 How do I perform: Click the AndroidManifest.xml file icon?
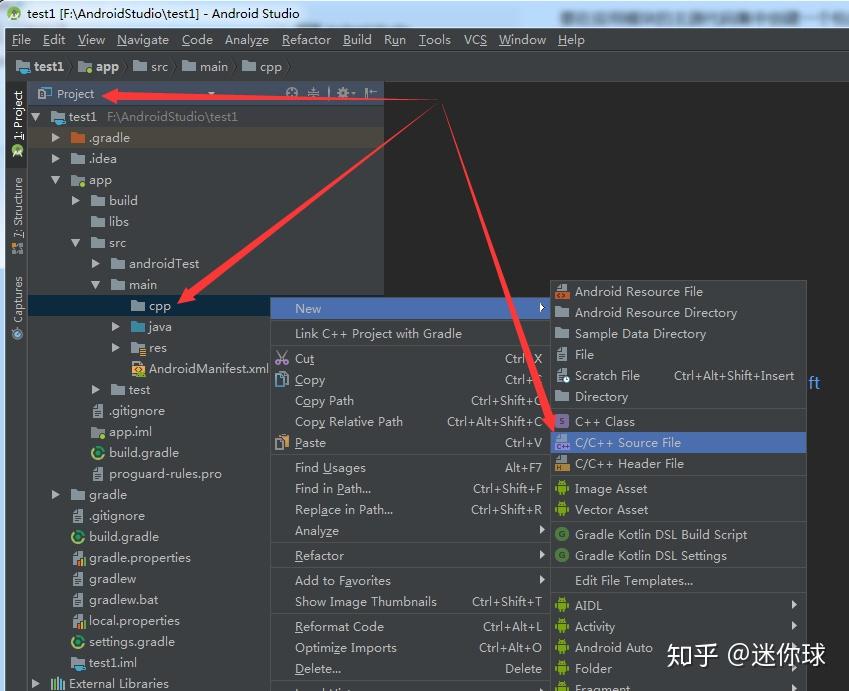coord(139,369)
